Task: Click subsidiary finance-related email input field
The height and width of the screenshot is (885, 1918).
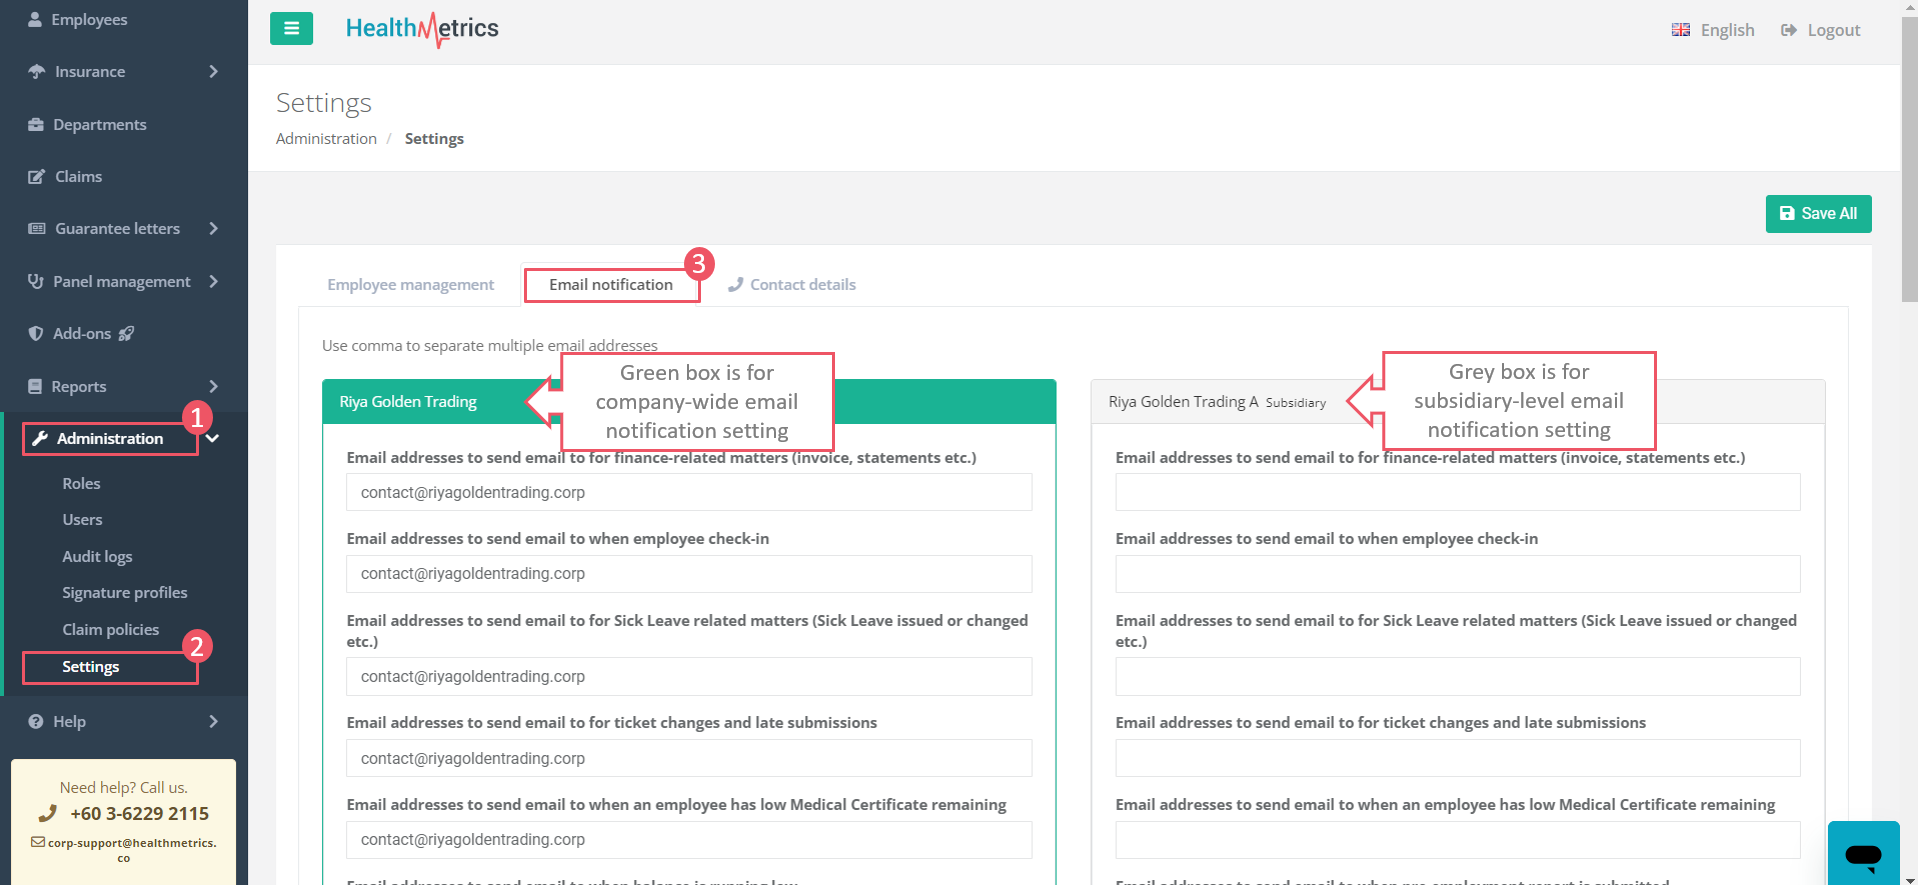Action: point(1457,493)
